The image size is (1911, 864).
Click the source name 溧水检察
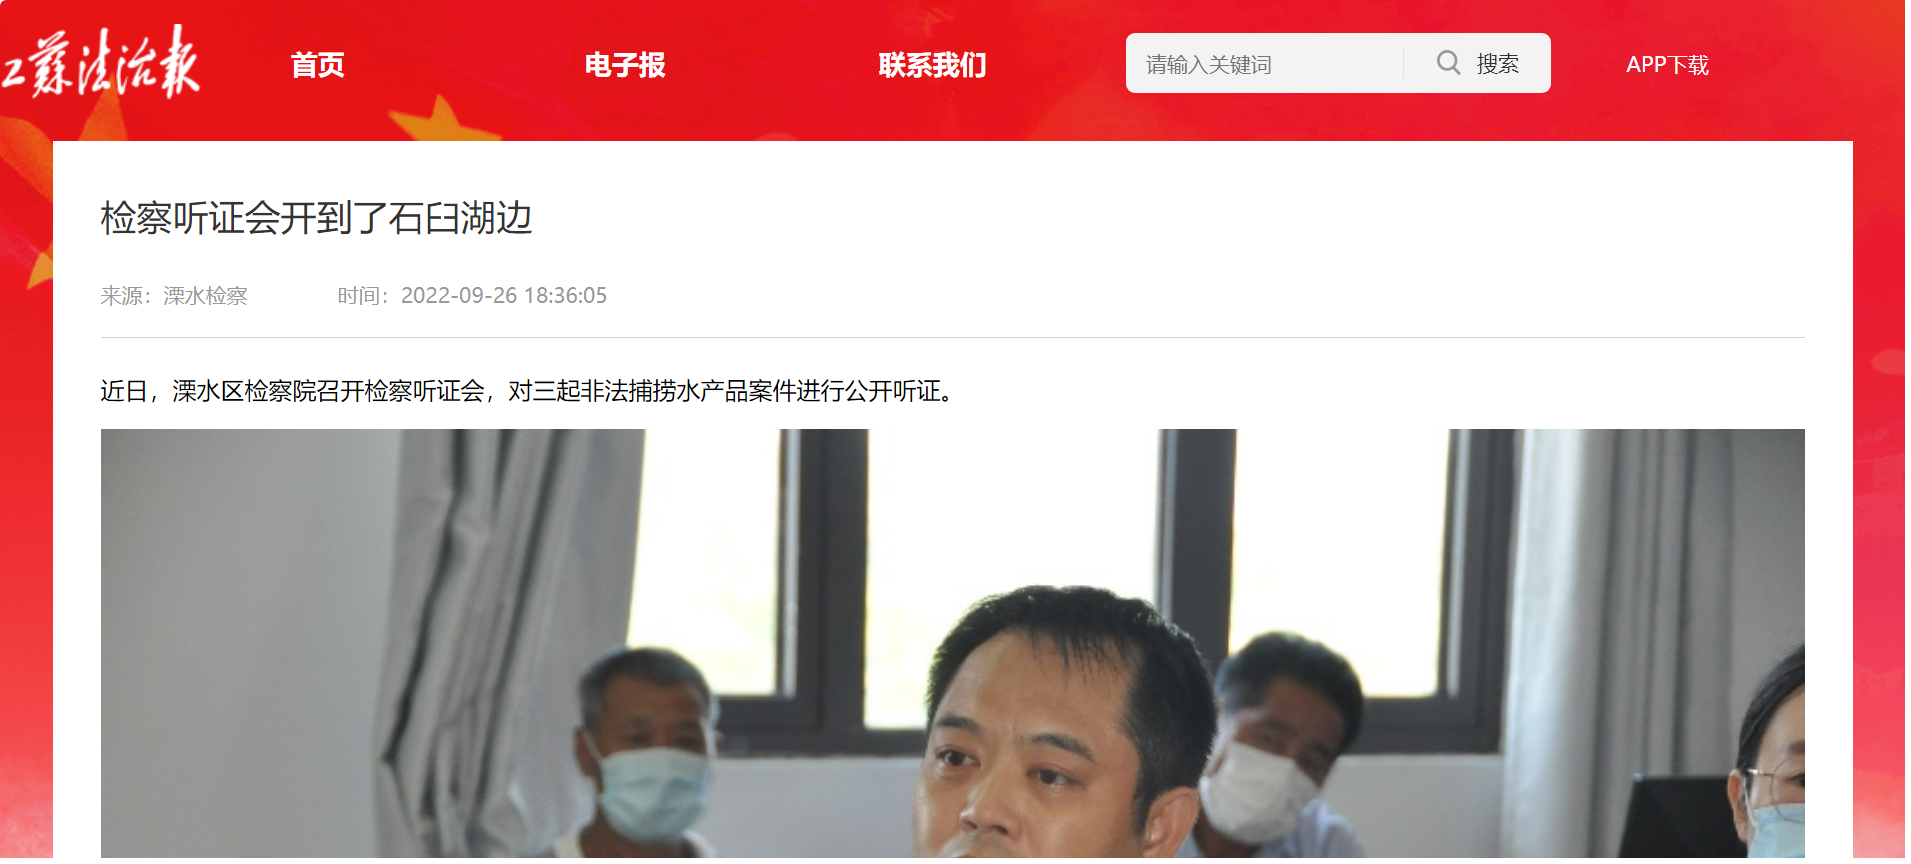[x=206, y=297]
